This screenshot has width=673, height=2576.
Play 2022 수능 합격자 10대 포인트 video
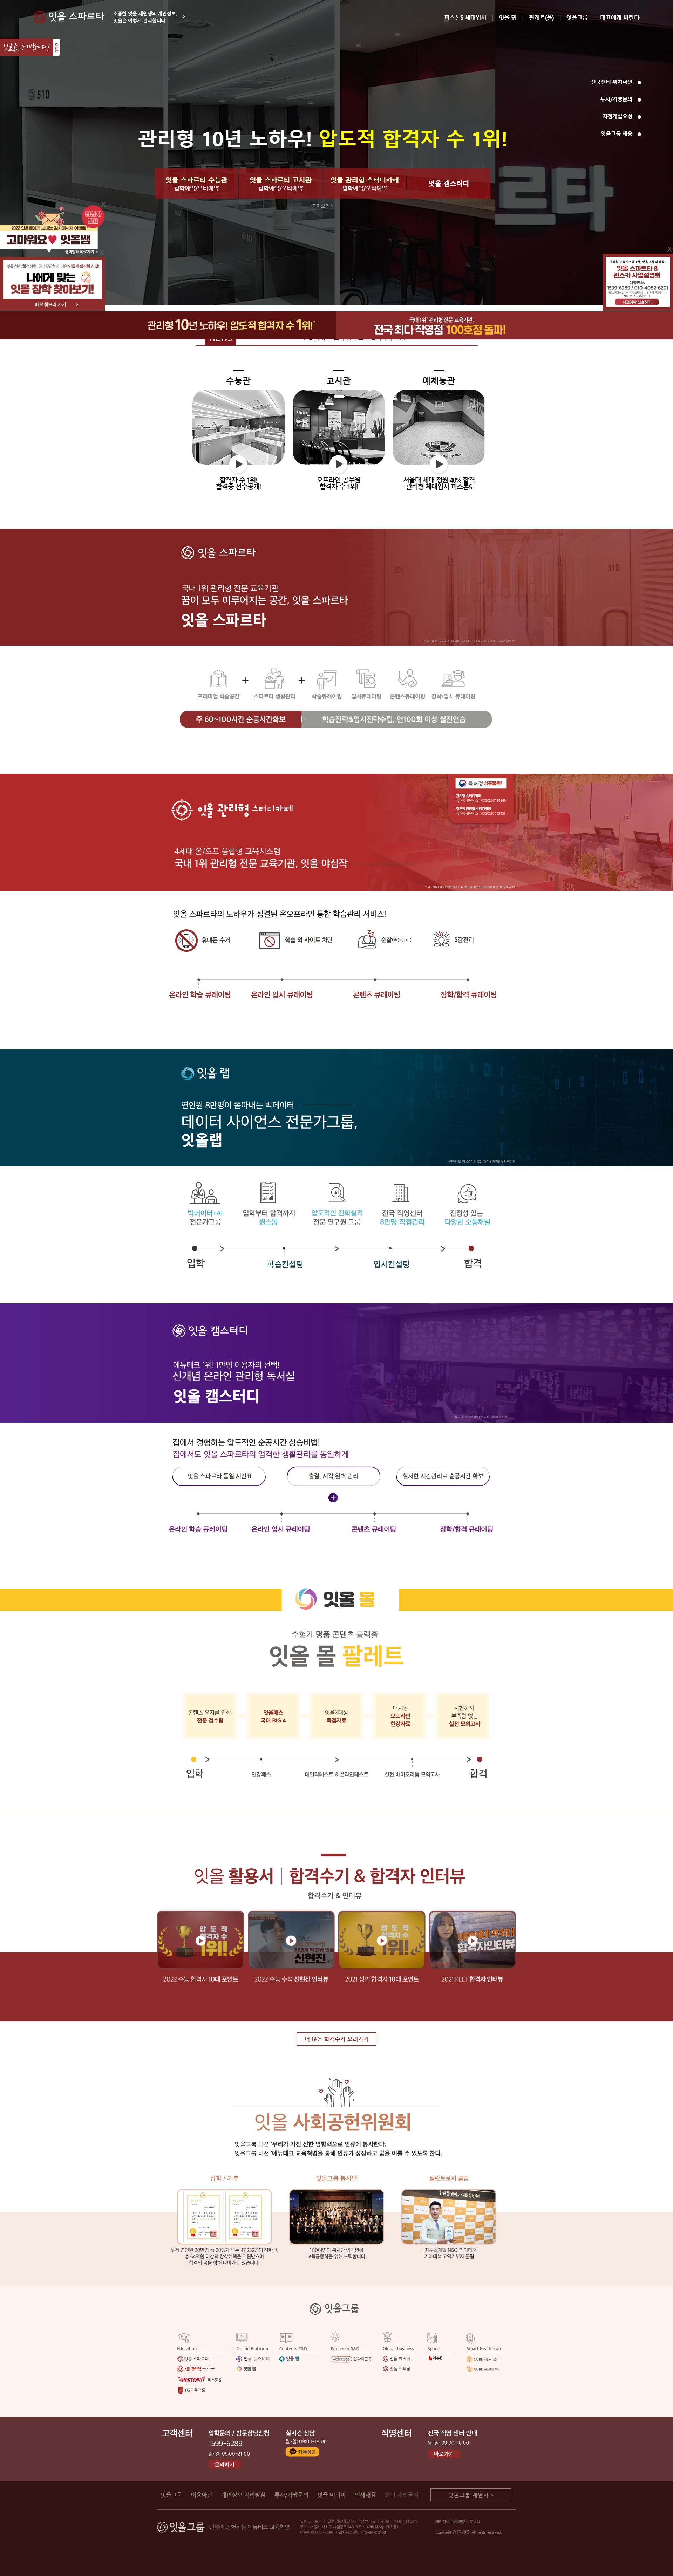tap(200, 1940)
